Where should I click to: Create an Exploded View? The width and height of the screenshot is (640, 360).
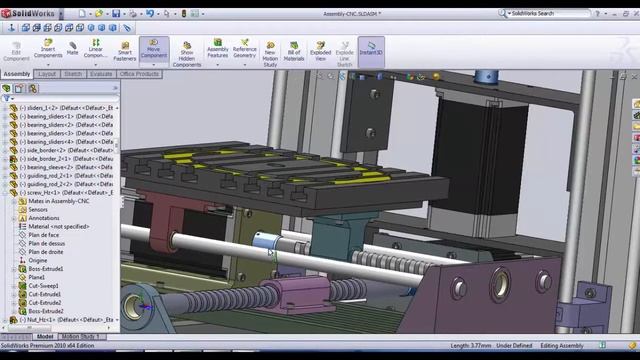(x=320, y=51)
